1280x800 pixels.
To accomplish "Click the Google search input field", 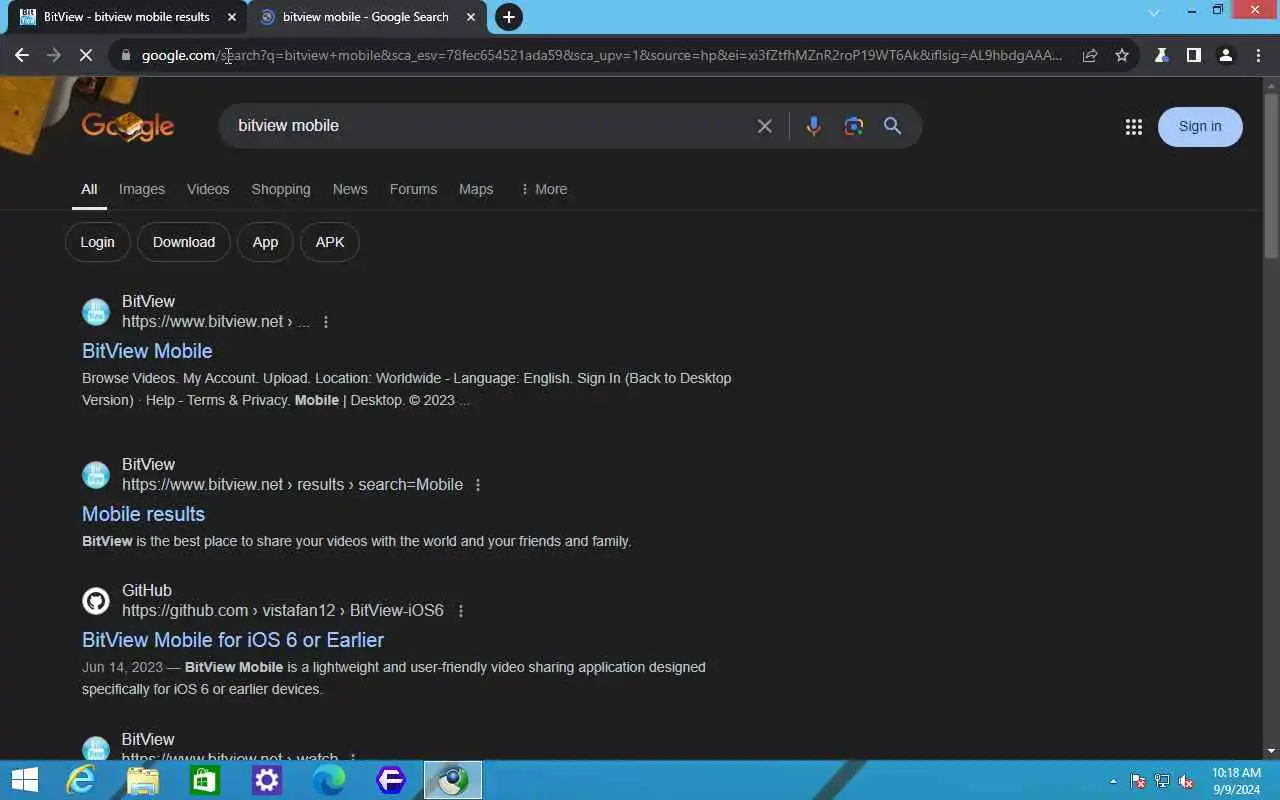I will coord(490,126).
